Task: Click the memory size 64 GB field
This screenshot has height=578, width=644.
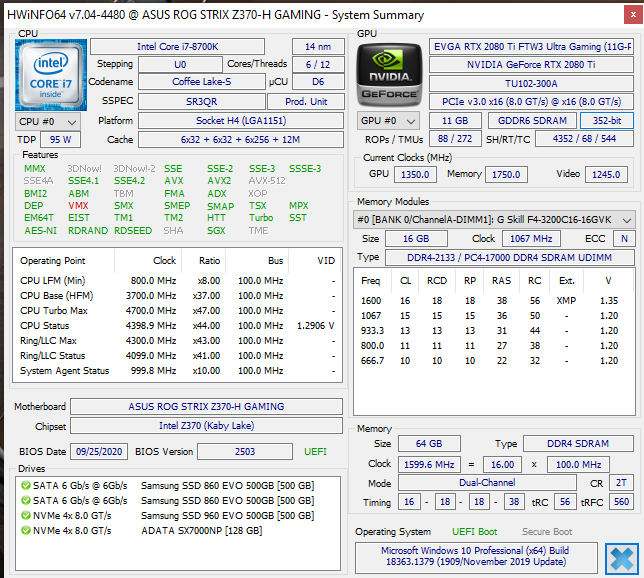Action: [x=429, y=444]
